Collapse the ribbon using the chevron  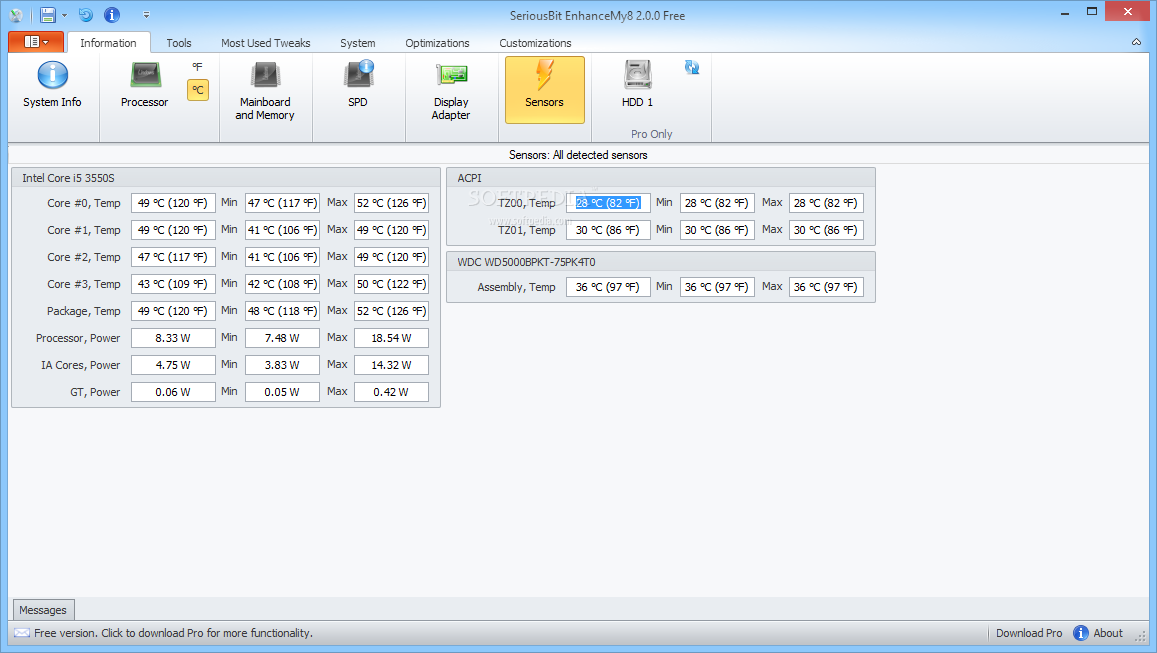1136,43
